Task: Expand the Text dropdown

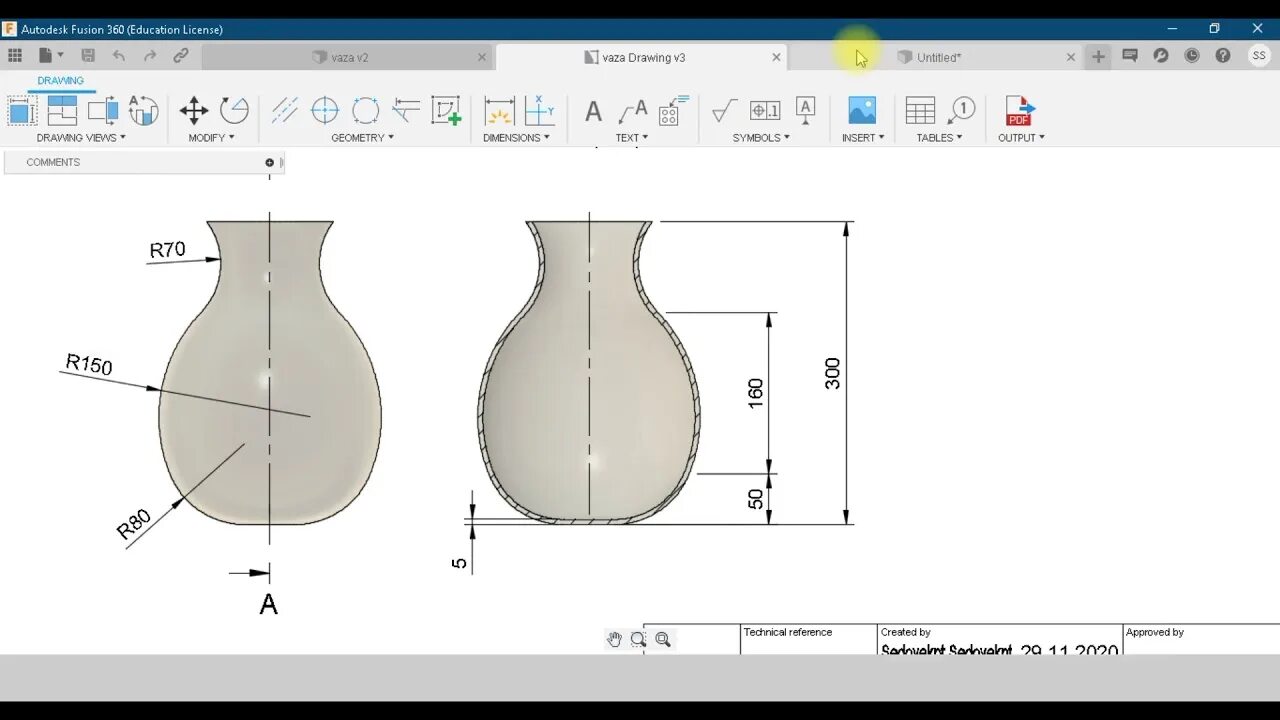Action: (x=632, y=138)
